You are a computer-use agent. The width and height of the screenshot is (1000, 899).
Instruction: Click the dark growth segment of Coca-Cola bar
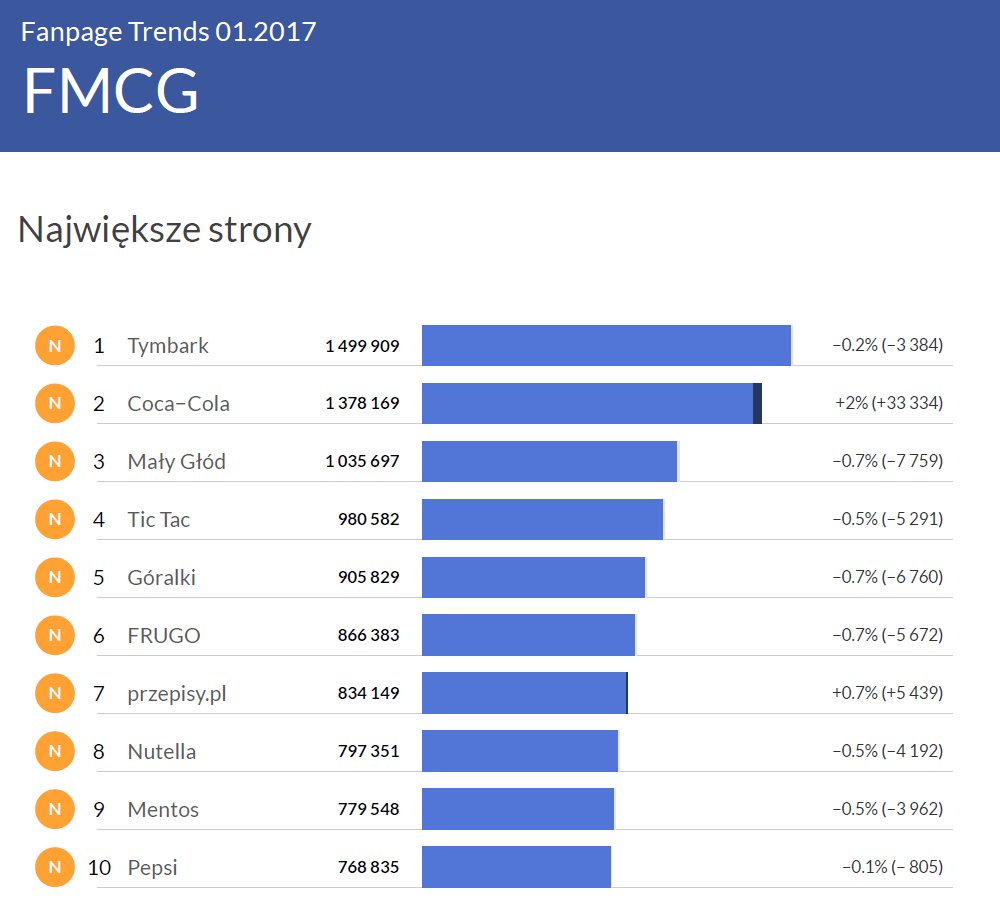[x=757, y=404]
